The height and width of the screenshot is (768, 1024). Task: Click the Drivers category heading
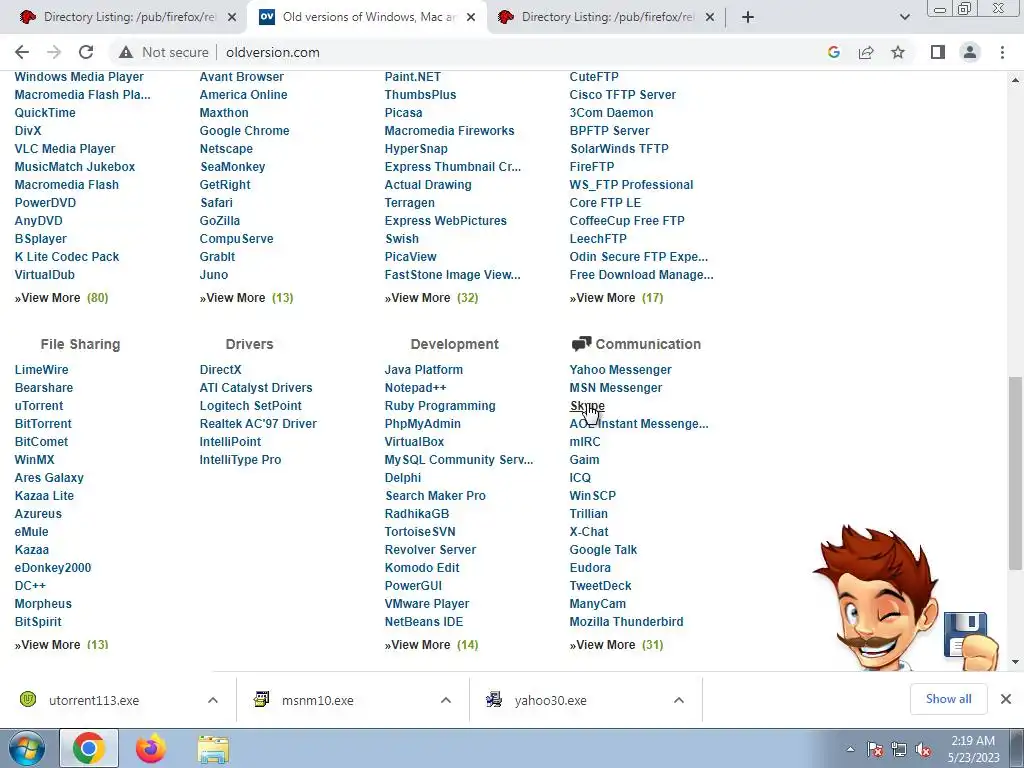pyautogui.click(x=249, y=344)
